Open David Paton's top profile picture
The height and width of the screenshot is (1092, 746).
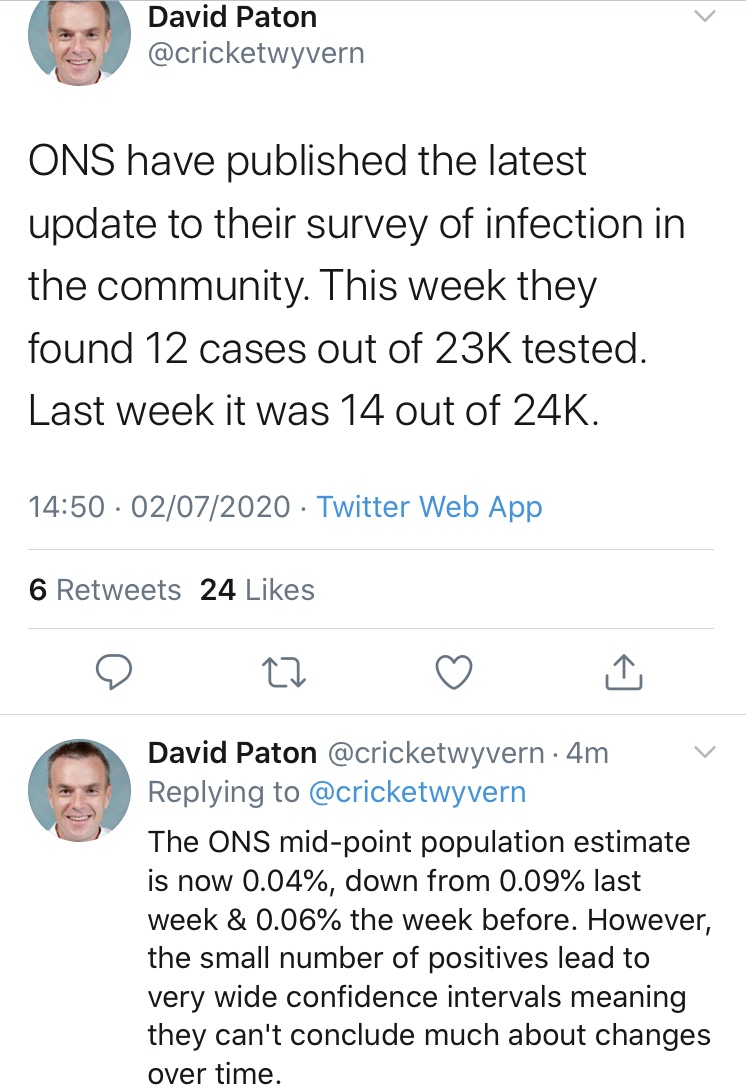(79, 39)
